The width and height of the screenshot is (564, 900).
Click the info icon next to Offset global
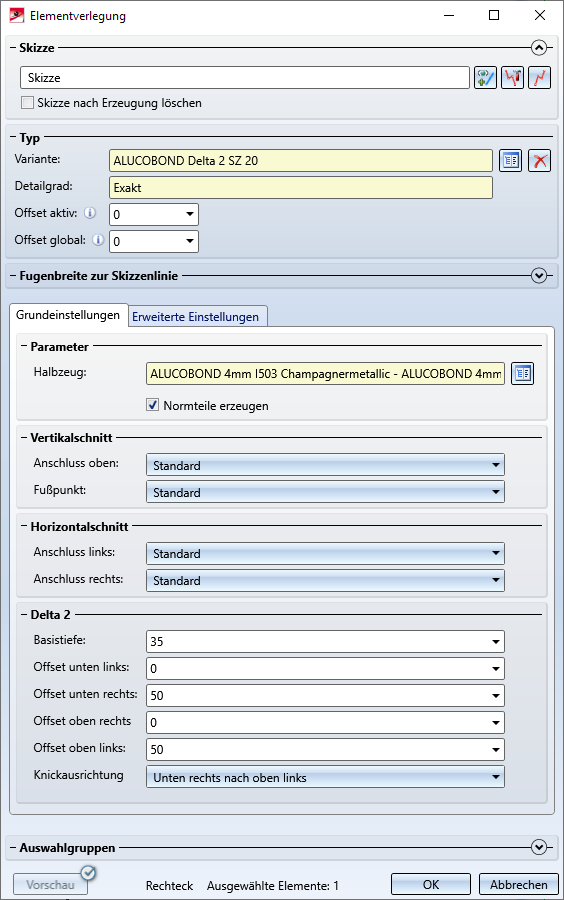99,240
